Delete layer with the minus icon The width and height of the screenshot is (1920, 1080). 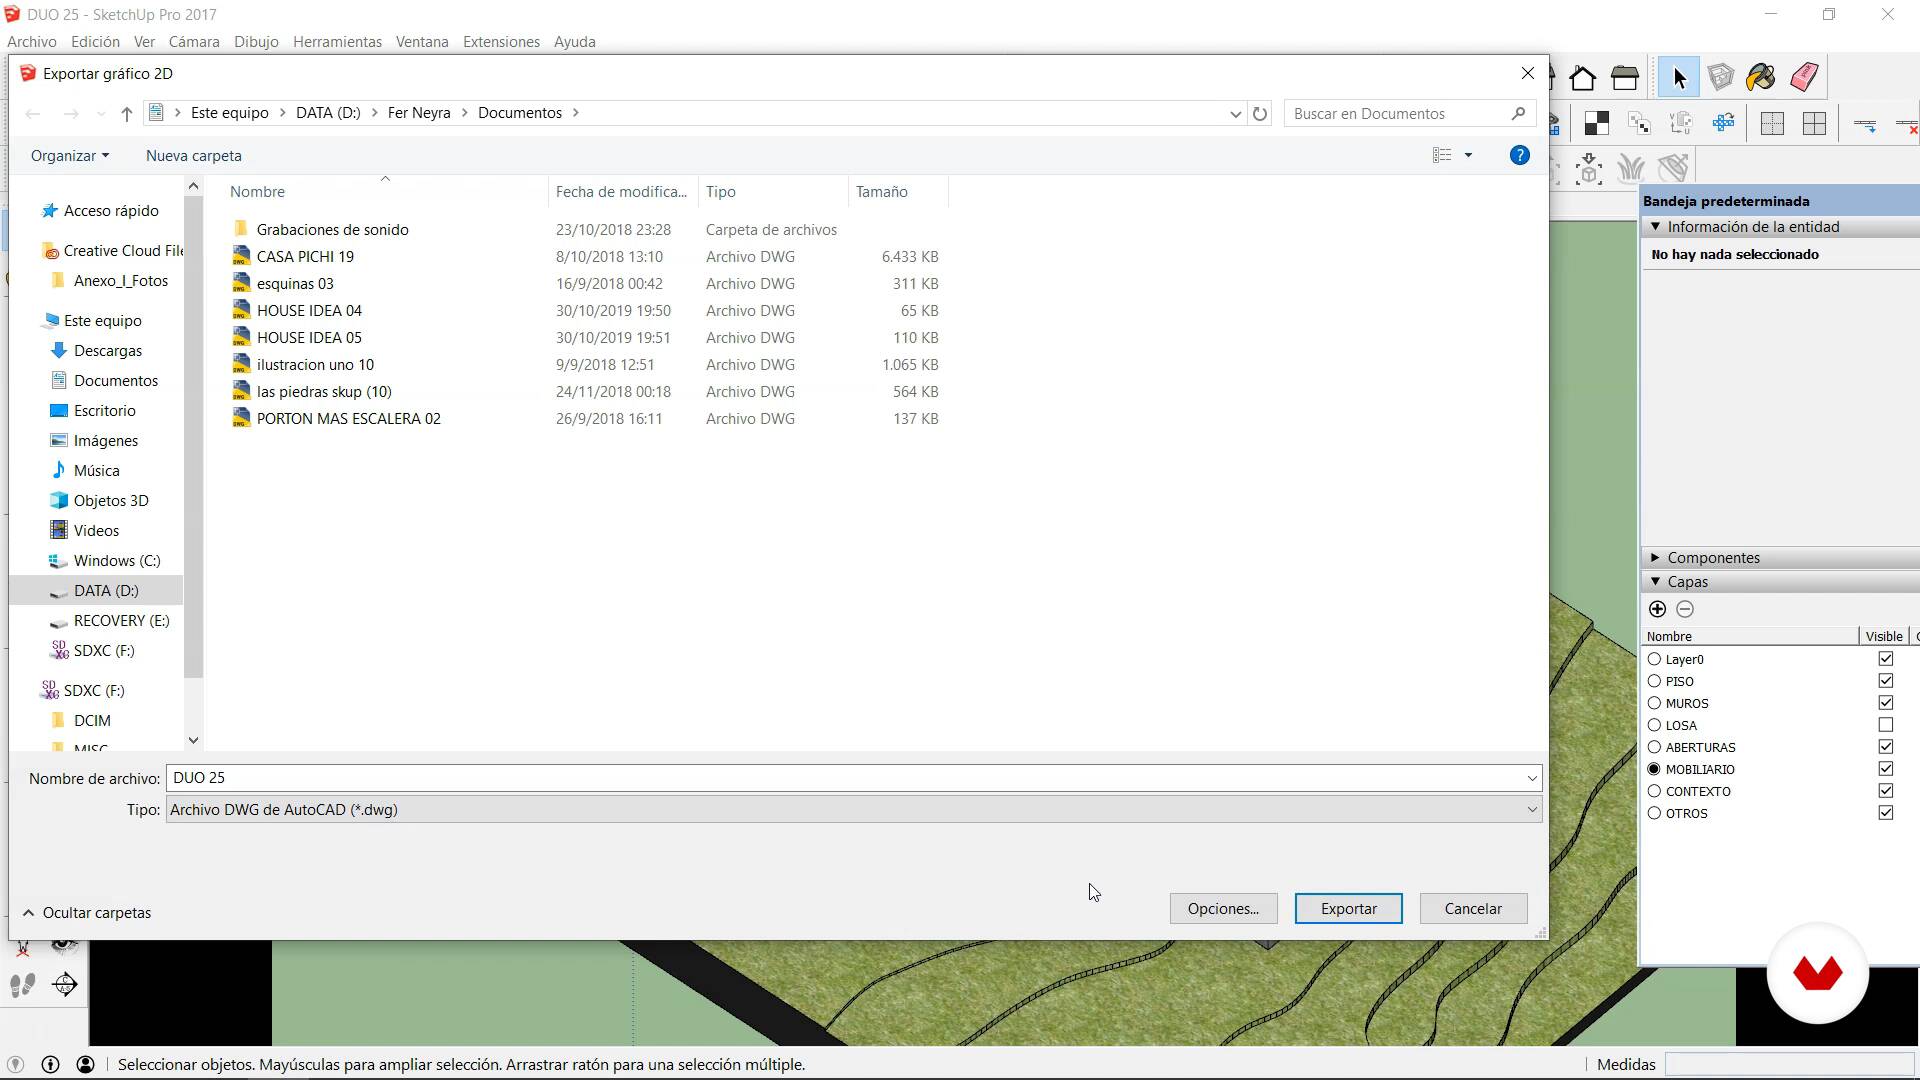point(1685,609)
